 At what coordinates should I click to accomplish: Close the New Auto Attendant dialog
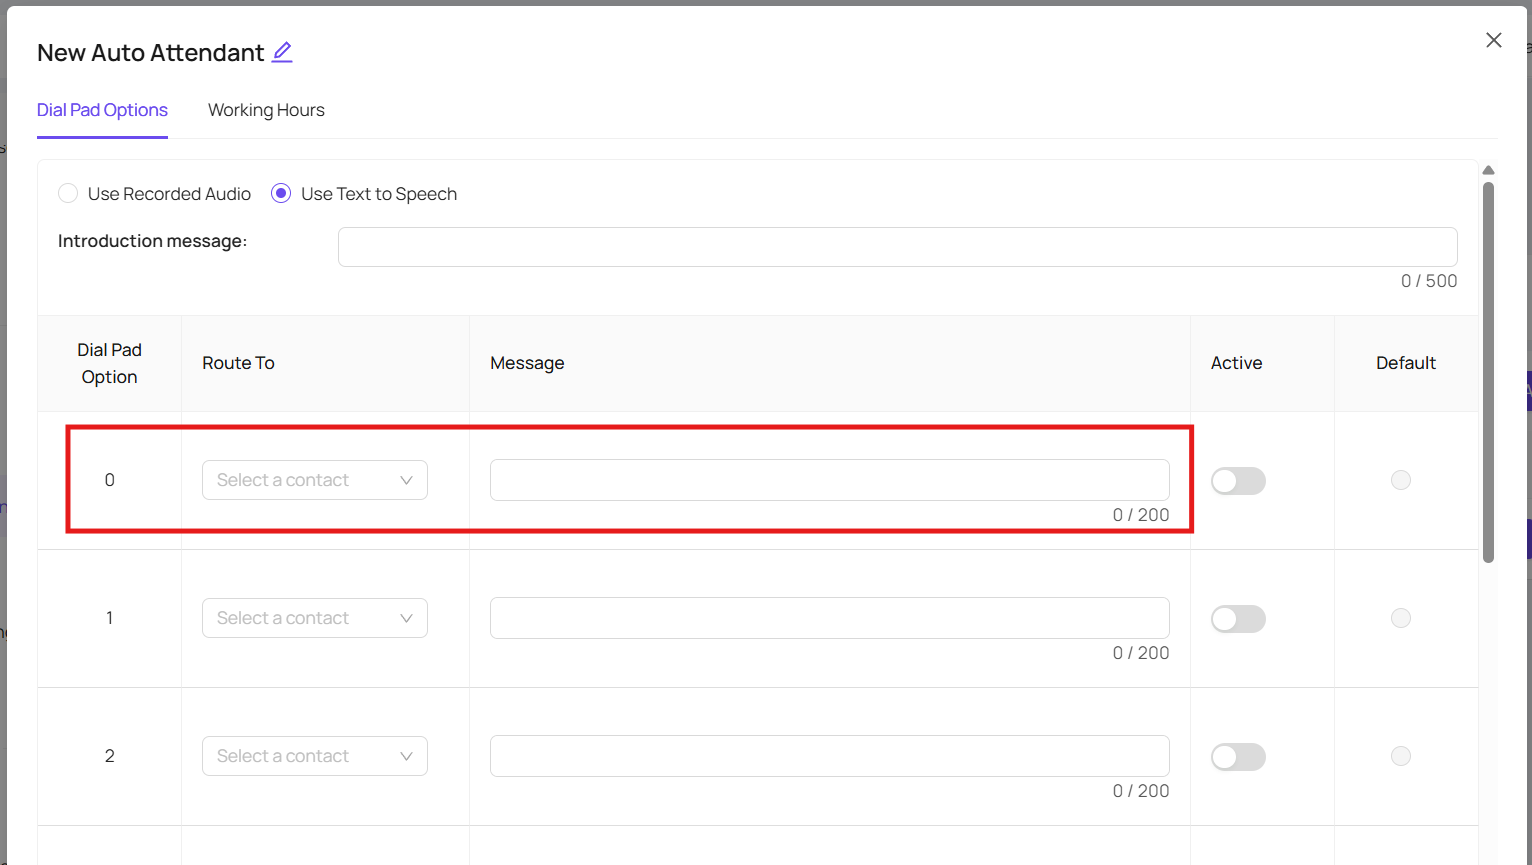coord(1494,40)
